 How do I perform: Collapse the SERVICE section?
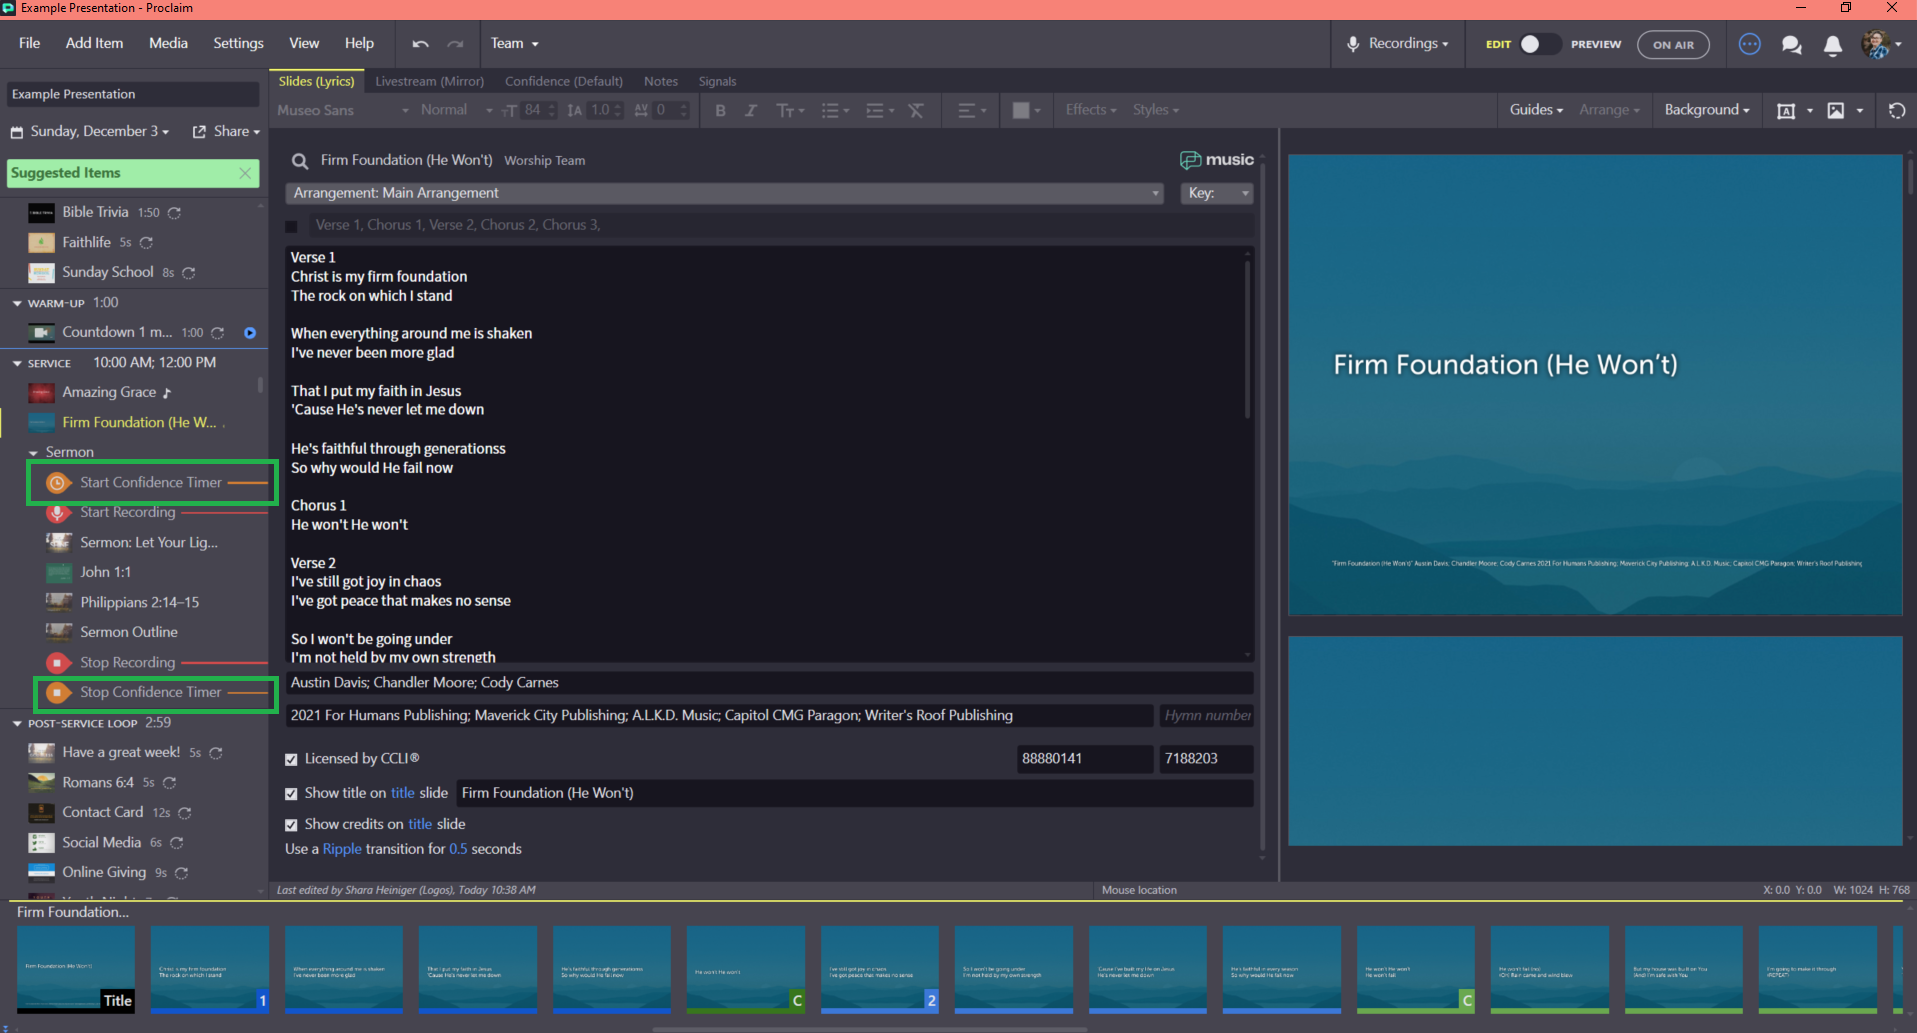click(17, 363)
